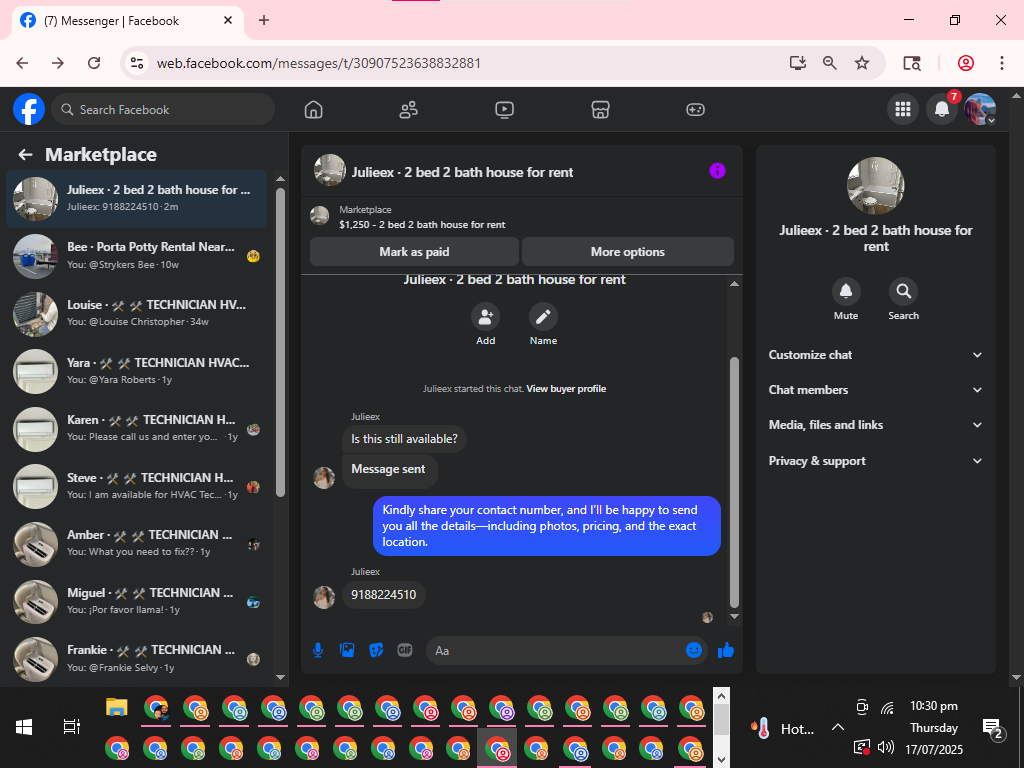The width and height of the screenshot is (1024, 768).
Task: Open Julieex 2 bed 2 bath conversation
Action: click(x=136, y=199)
